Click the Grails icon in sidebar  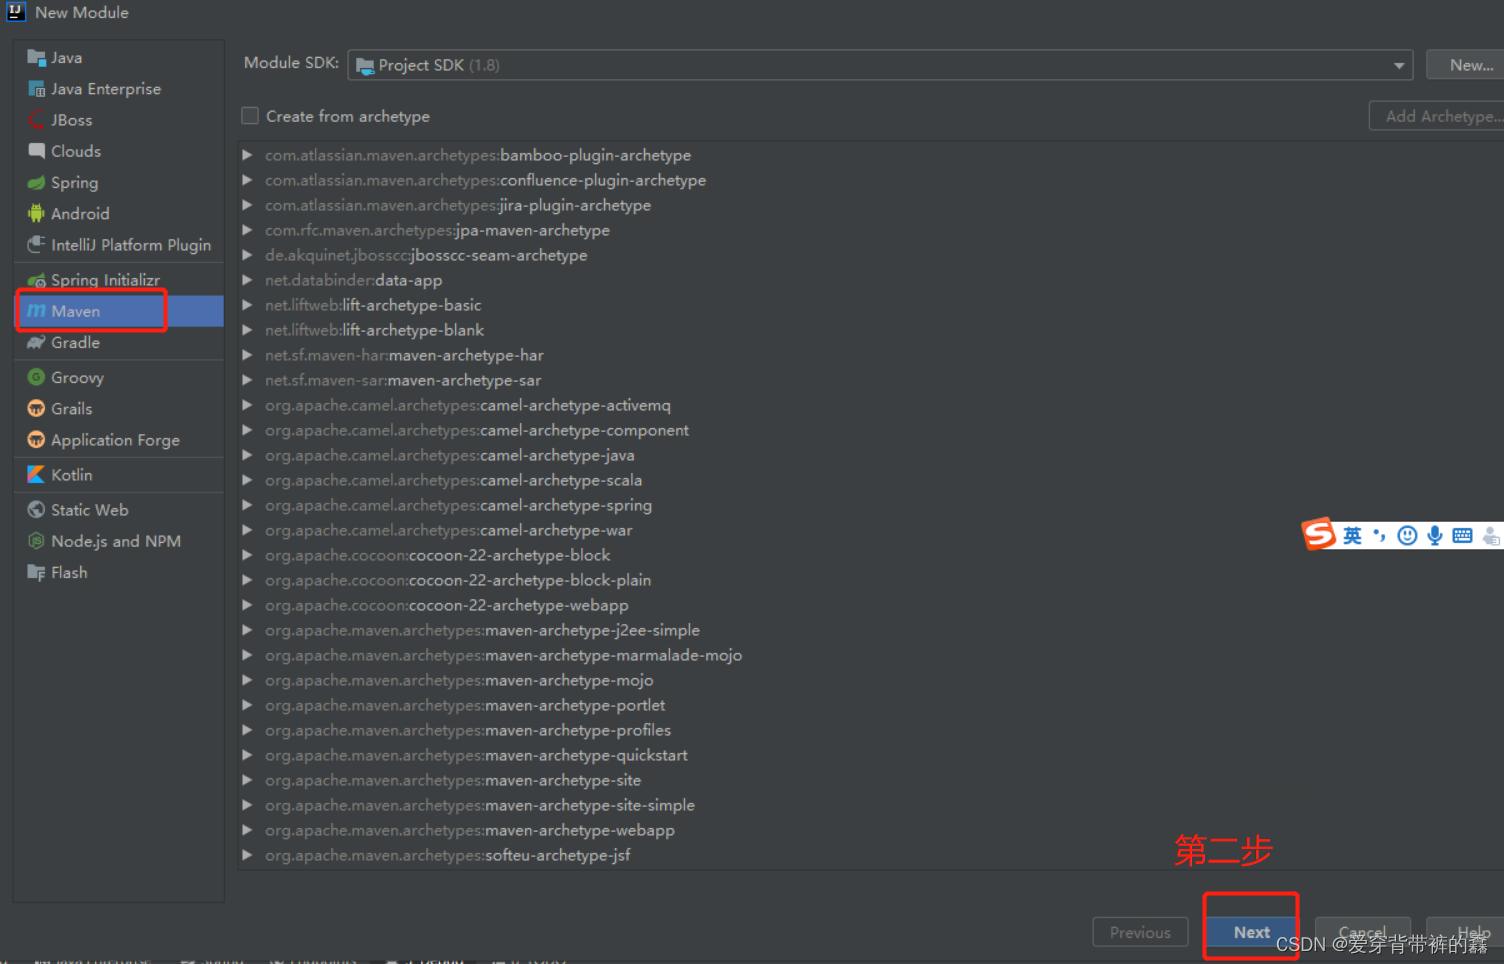pos(36,409)
